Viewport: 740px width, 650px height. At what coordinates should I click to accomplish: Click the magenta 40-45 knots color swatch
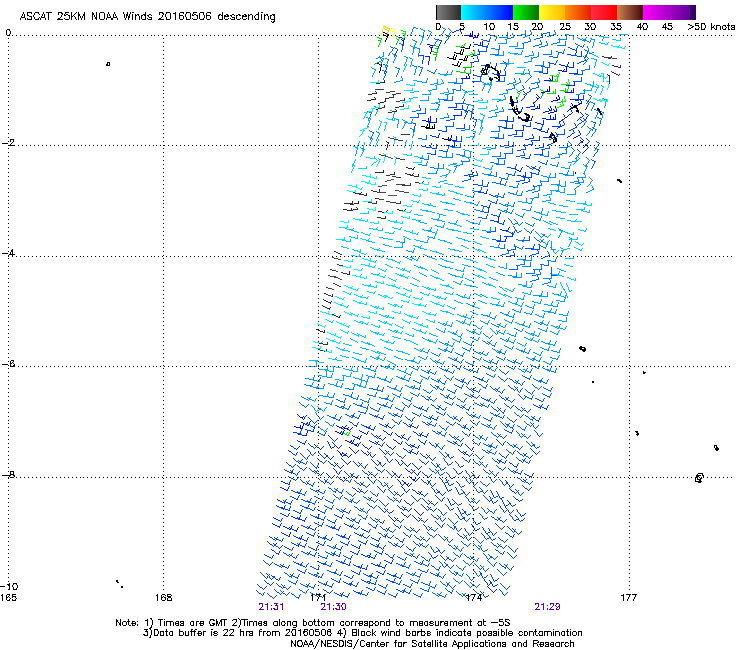[656, 12]
